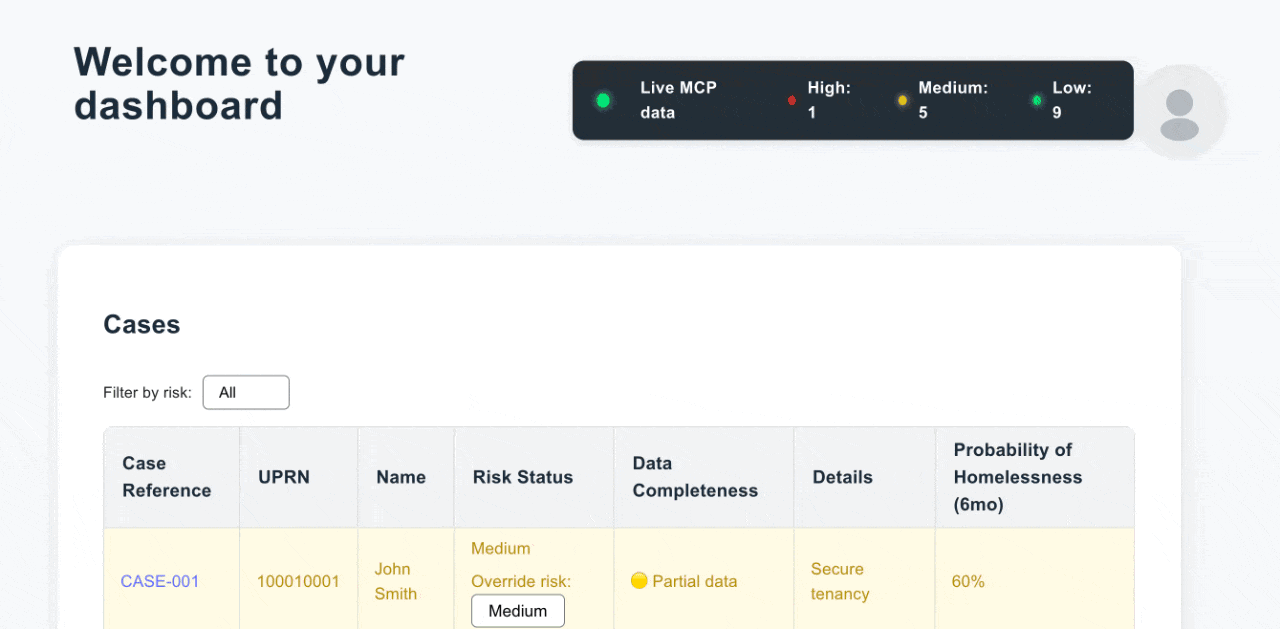
Task: Click the yellow Medium risk indicator dot
Action: click(901, 100)
